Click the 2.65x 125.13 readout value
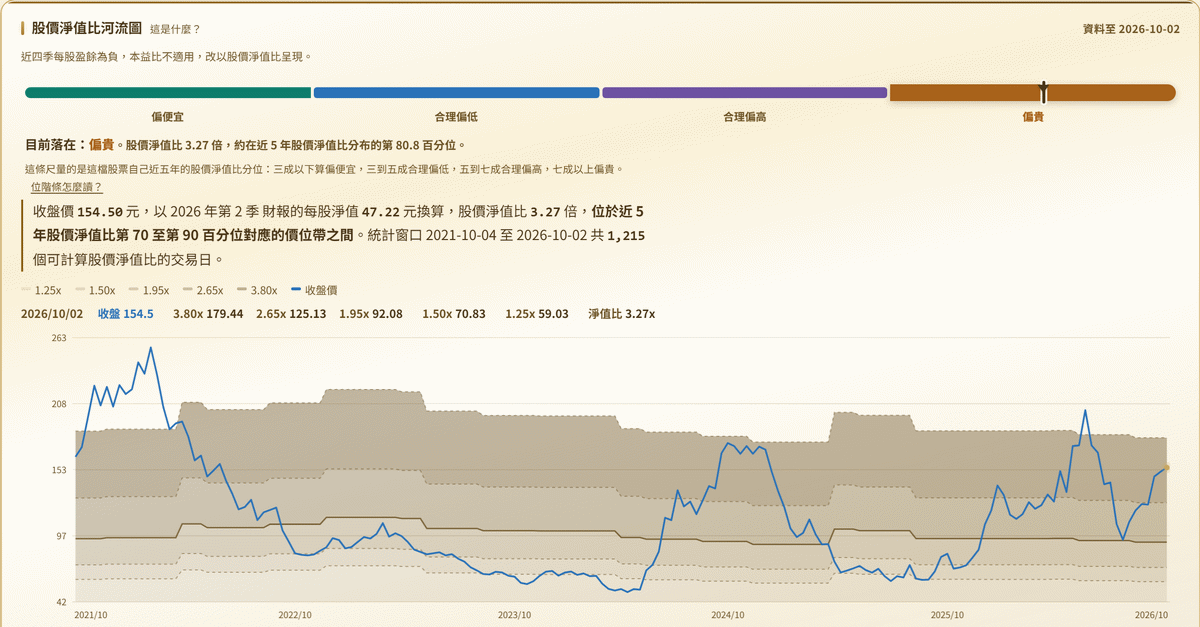Viewport: 1200px width, 627px height. click(291, 314)
